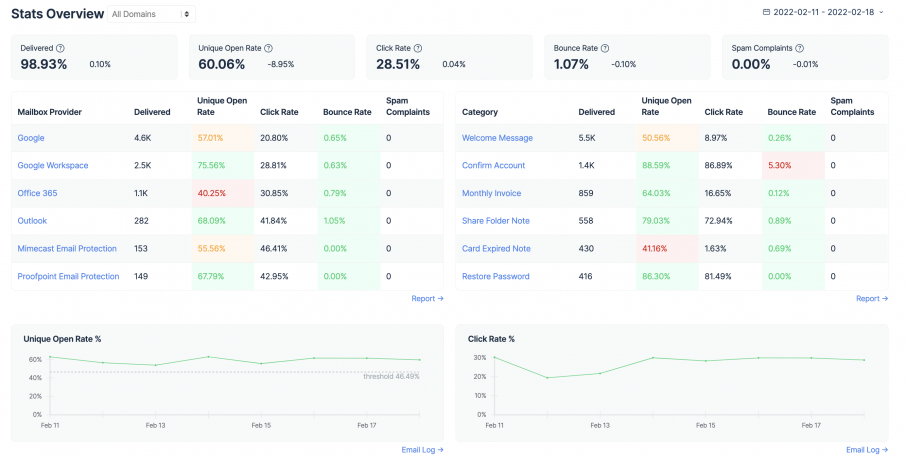
Task: Open the Google mailbox provider link
Action: pyautogui.click(x=31, y=138)
